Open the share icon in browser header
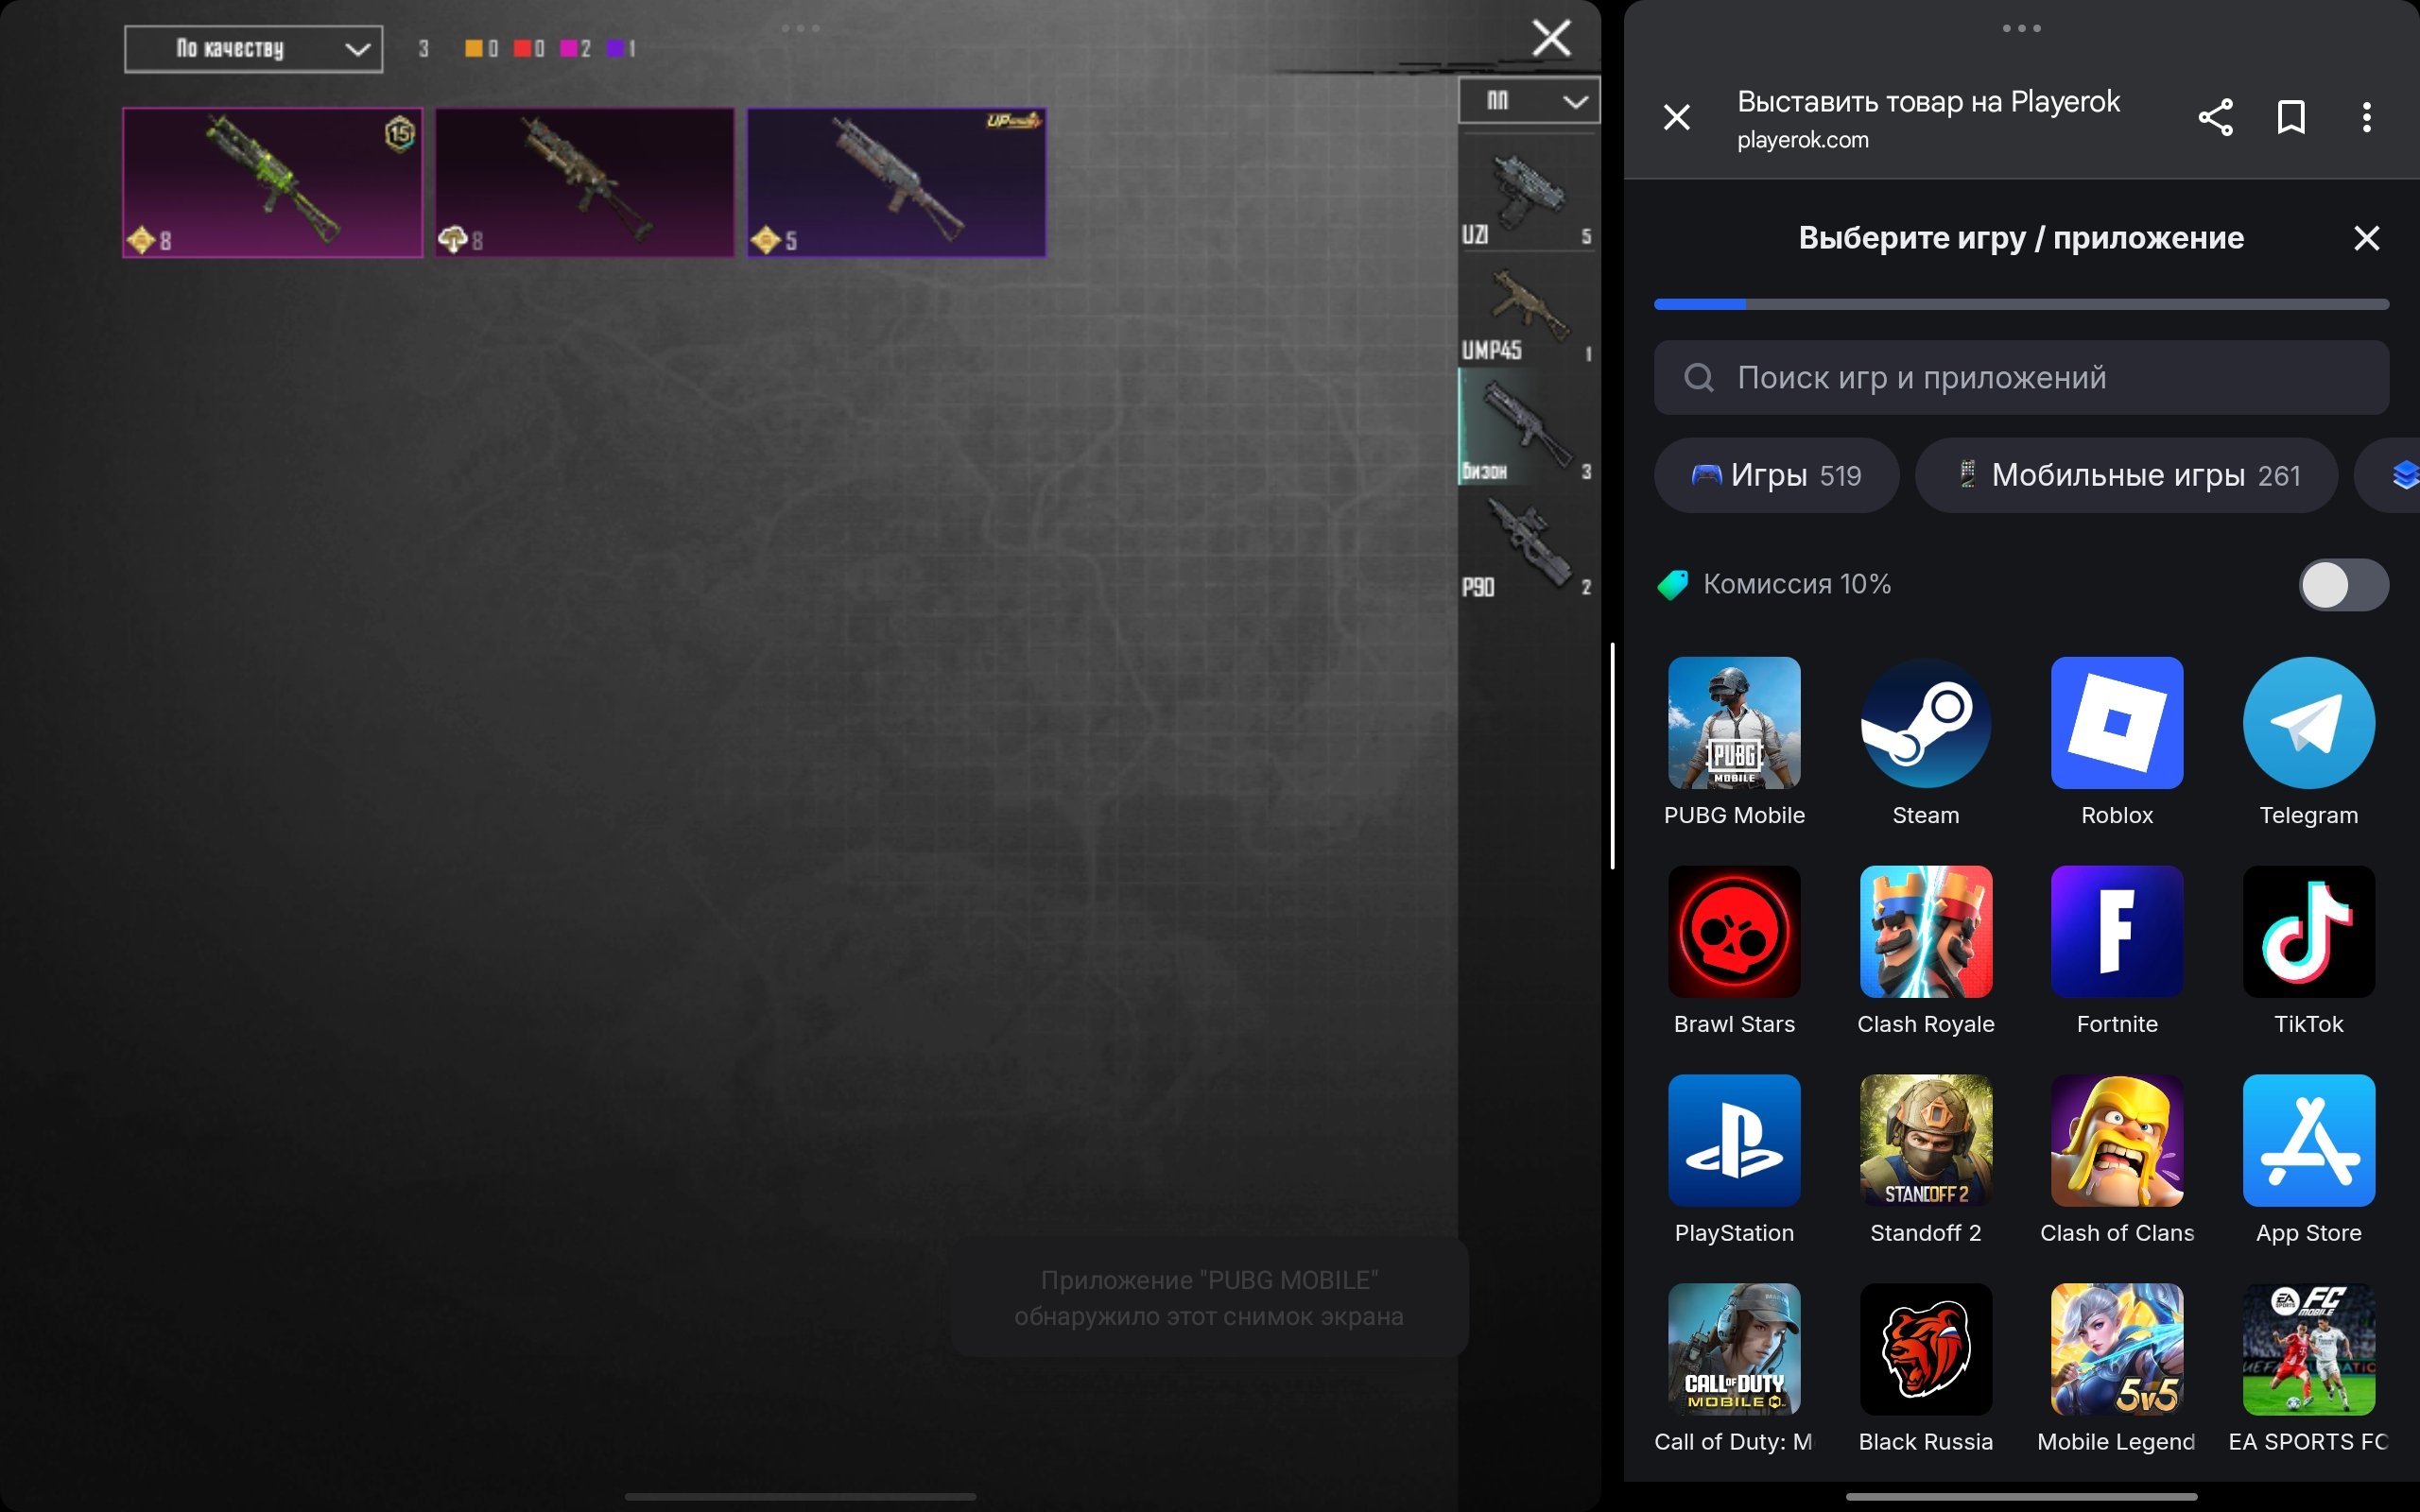 click(x=2215, y=117)
